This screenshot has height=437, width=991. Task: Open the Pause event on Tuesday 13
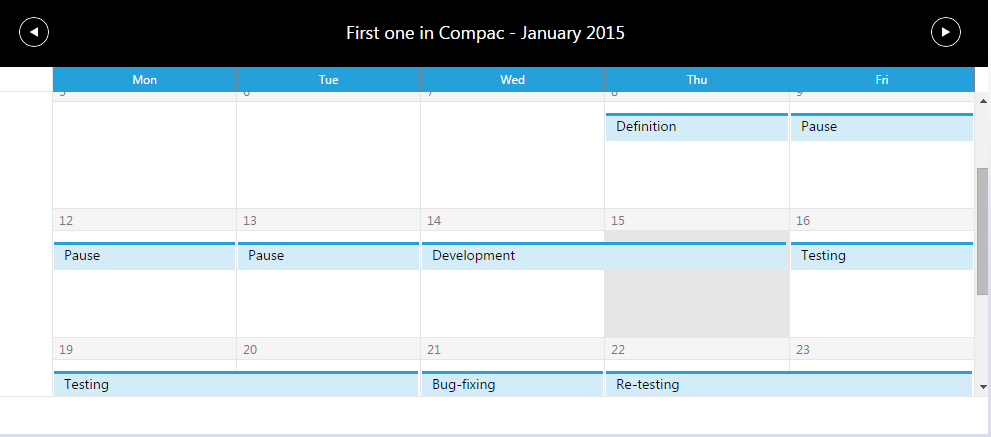pyautogui.click(x=328, y=256)
